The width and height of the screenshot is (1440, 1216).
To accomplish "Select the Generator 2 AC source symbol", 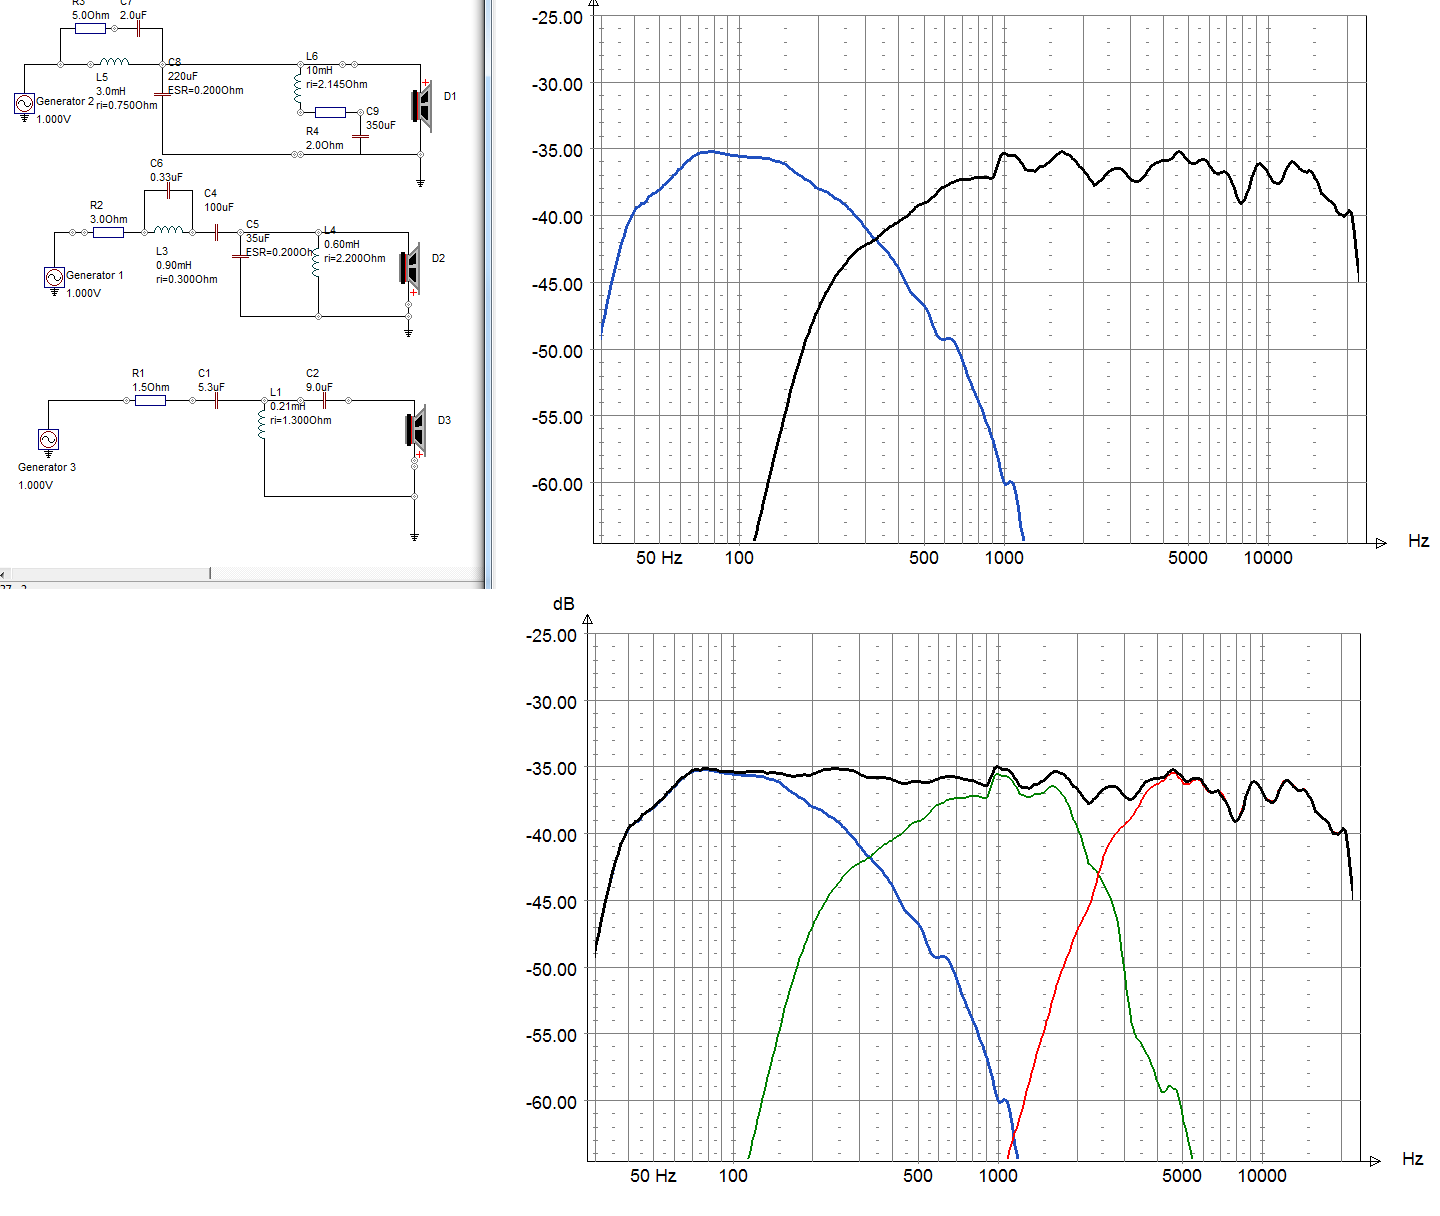I will pos(24,103).
